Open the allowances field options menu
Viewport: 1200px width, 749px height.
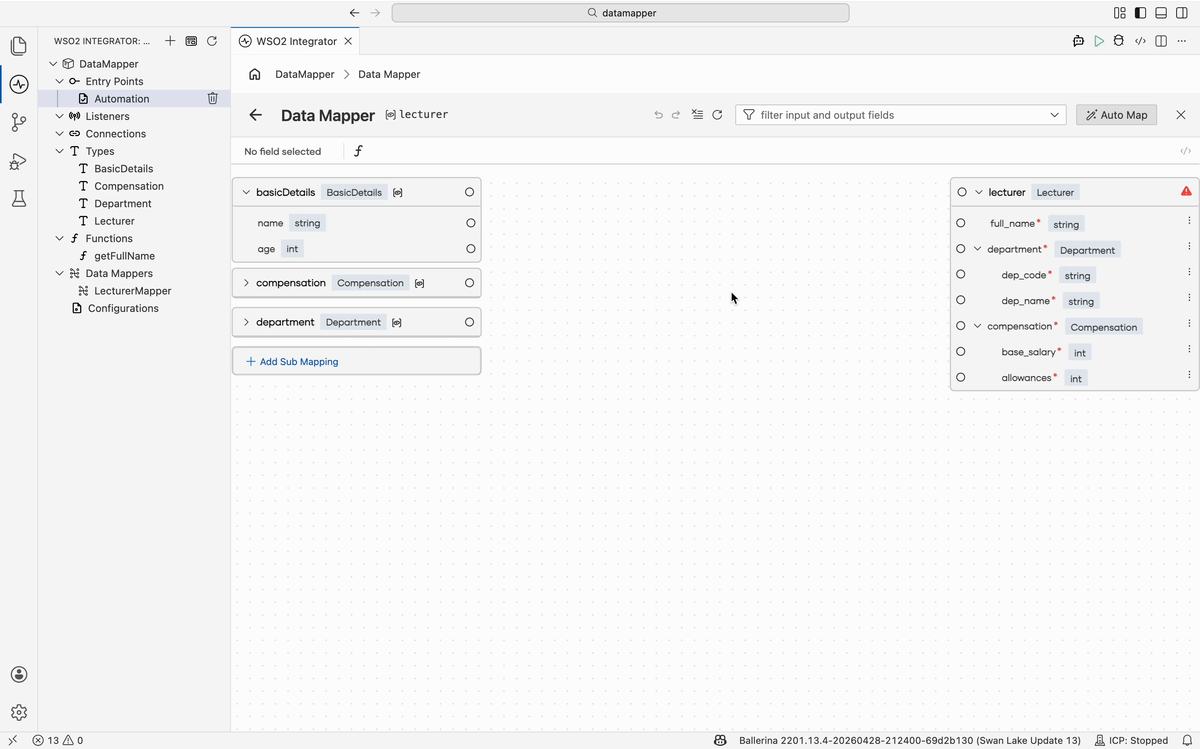(1189, 375)
